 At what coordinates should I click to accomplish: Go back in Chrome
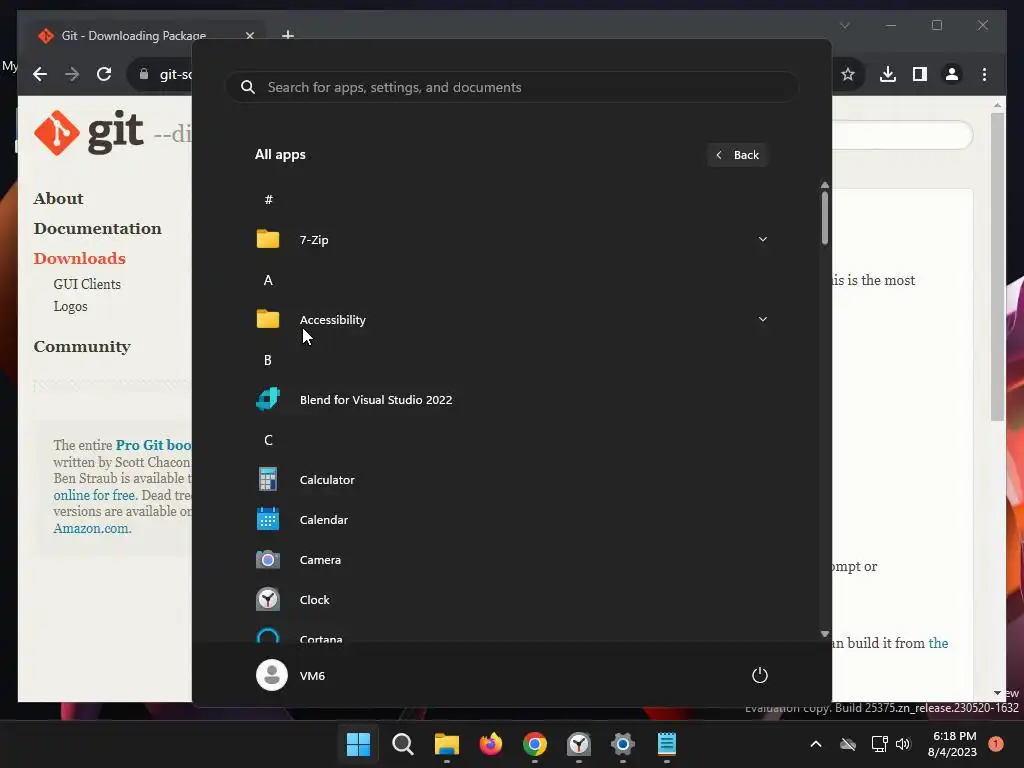pyautogui.click(x=40, y=74)
